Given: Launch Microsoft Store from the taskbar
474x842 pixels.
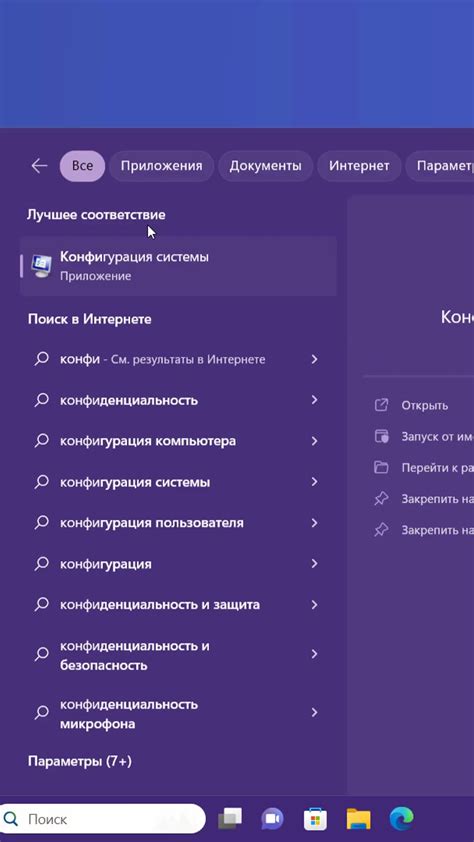Looking at the screenshot, I should click(x=315, y=819).
